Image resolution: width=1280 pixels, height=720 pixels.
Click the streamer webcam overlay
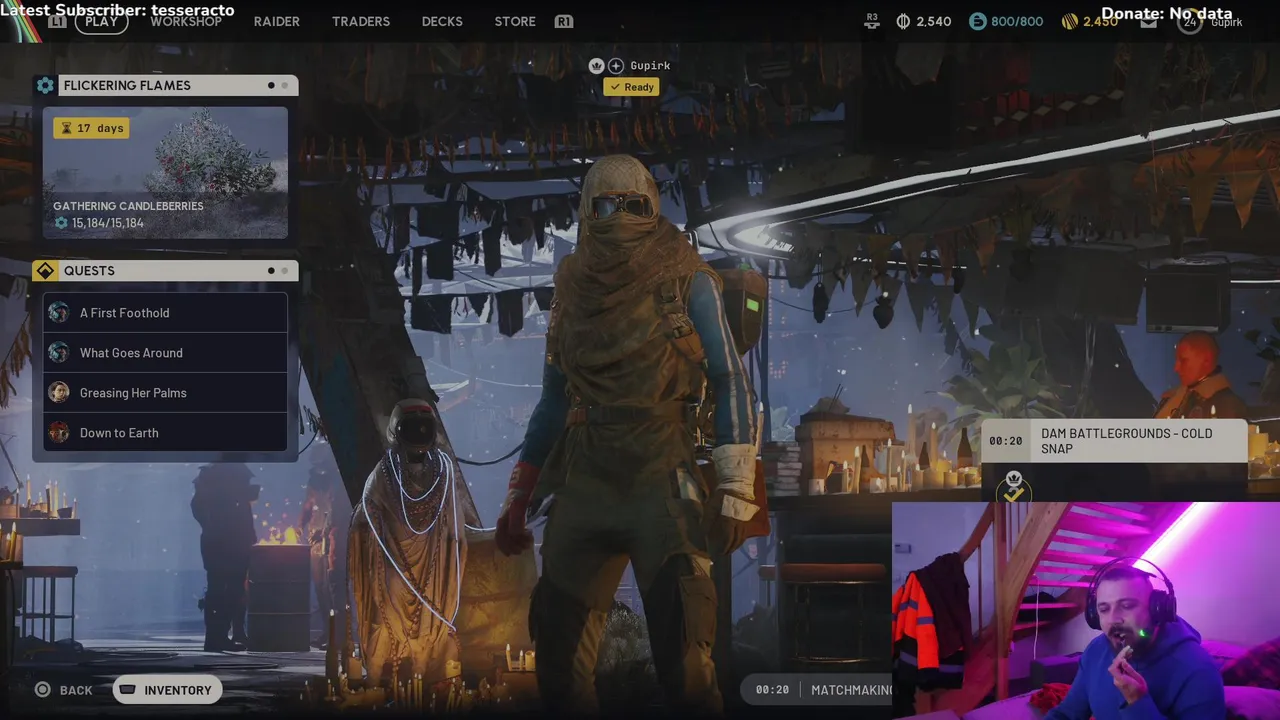[x=1086, y=611]
